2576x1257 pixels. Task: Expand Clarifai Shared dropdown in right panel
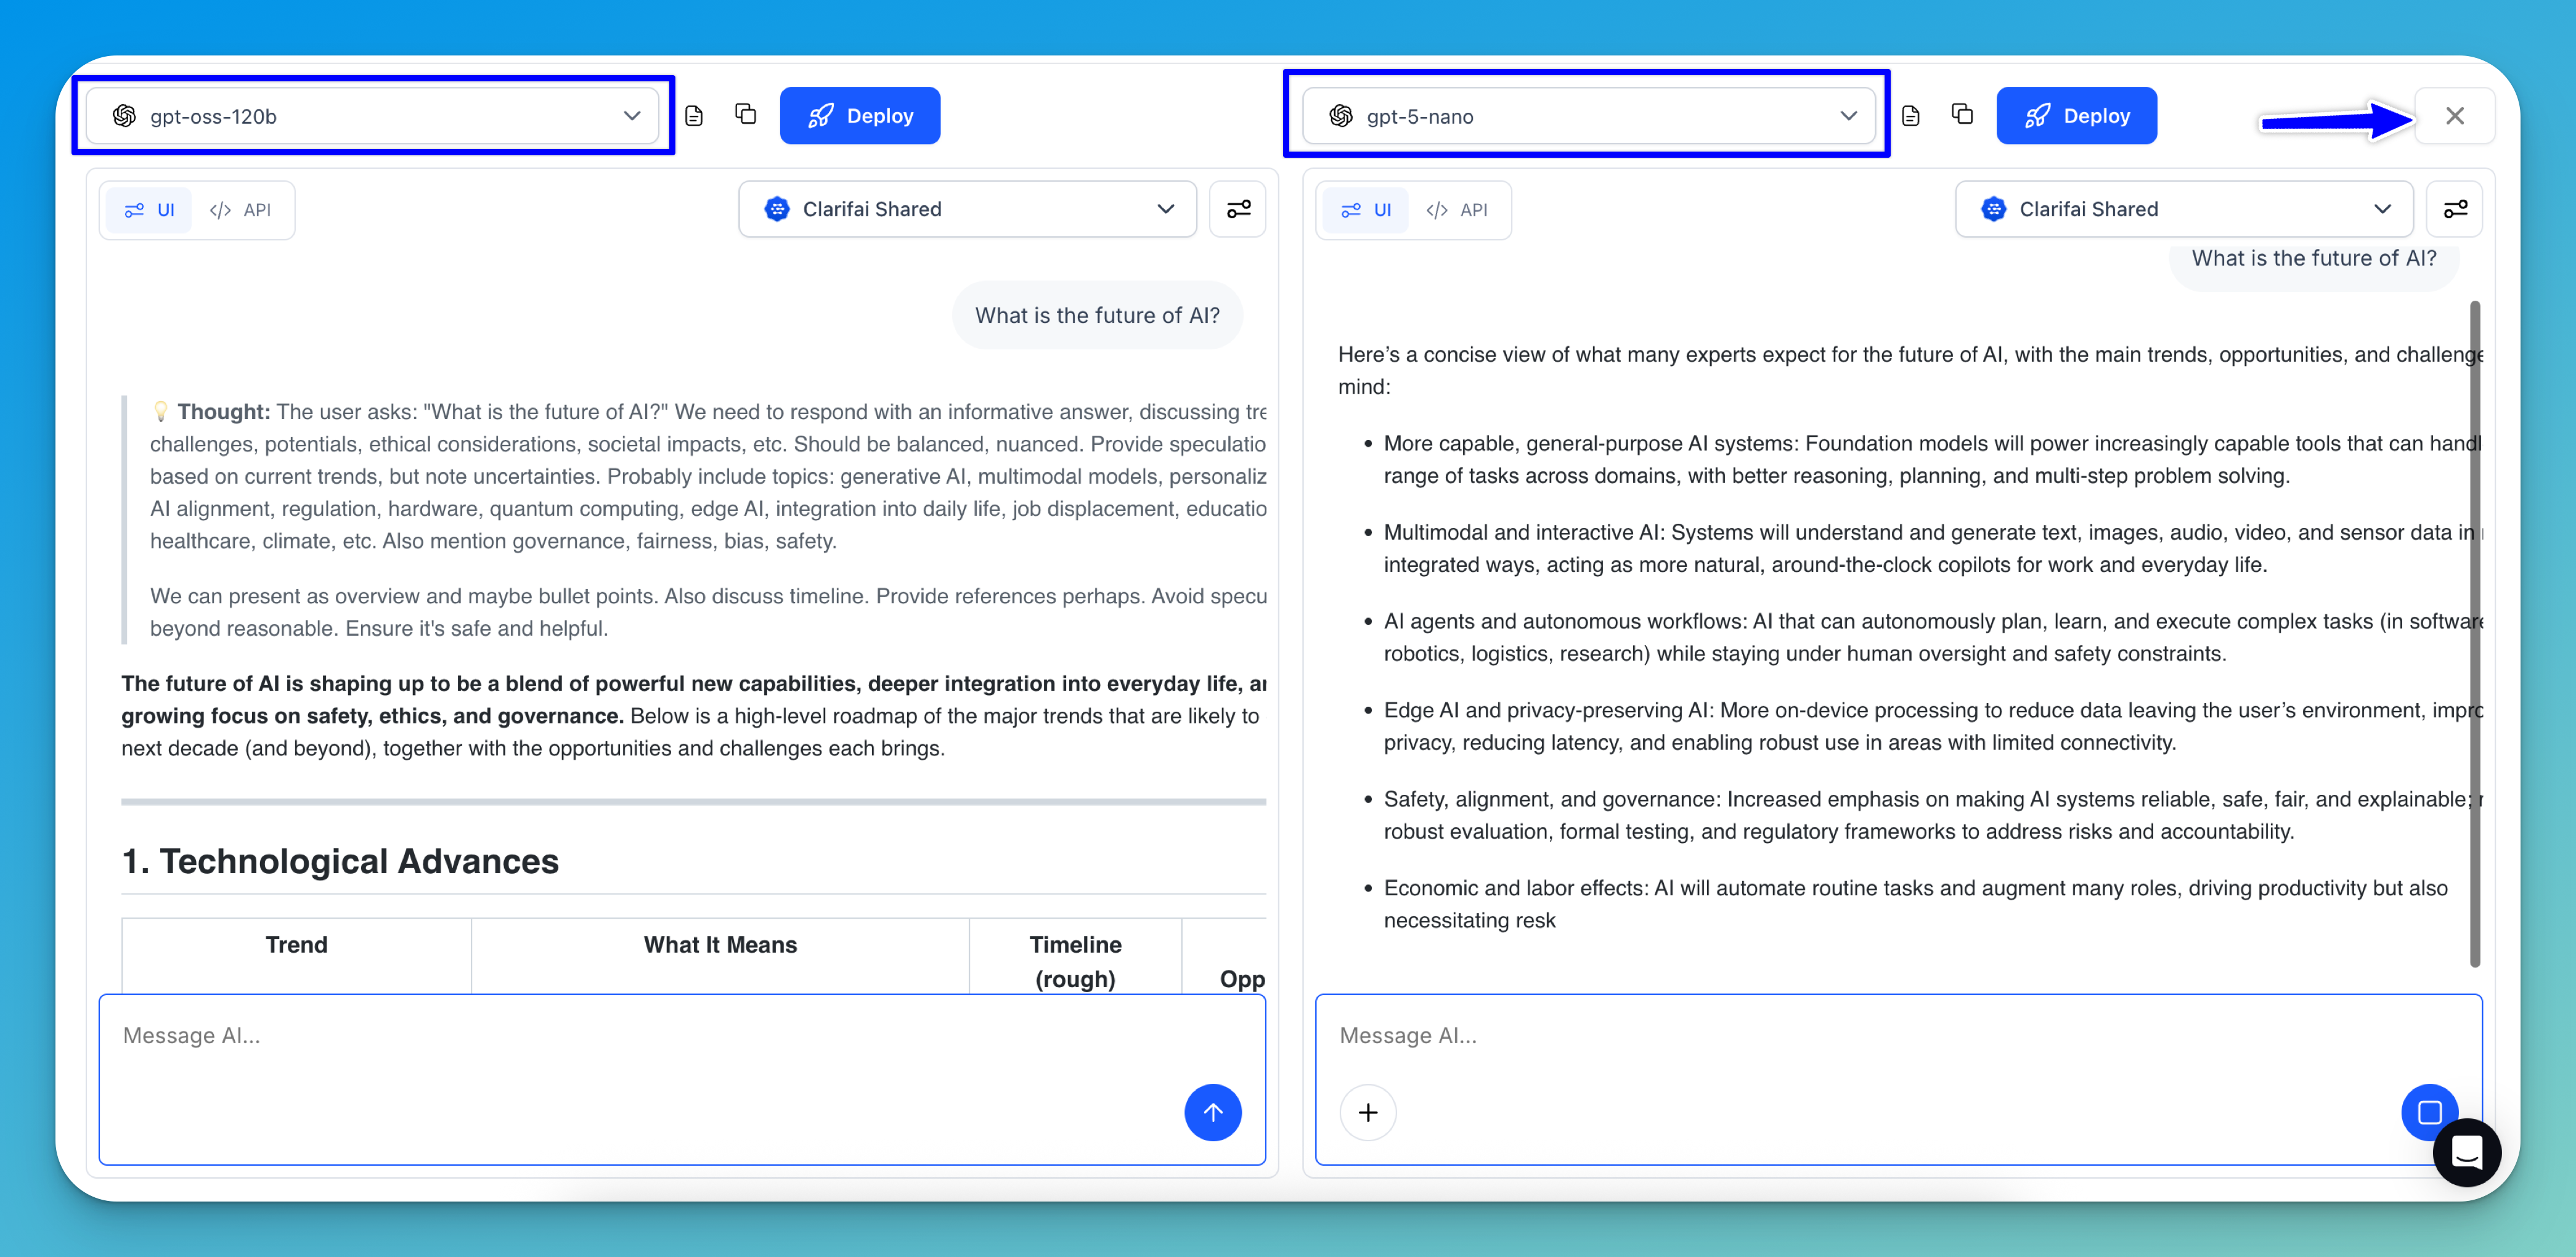tap(2184, 209)
